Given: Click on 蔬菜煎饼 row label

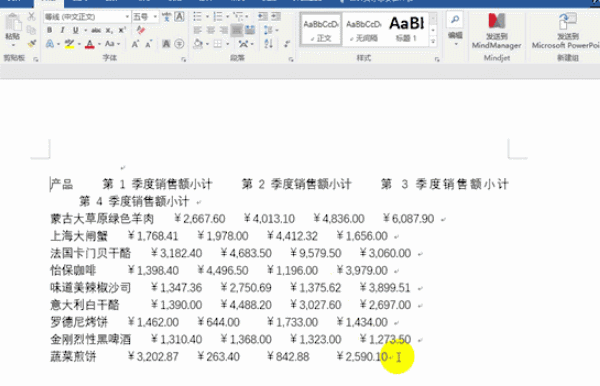Looking at the screenshot, I should tap(73, 357).
